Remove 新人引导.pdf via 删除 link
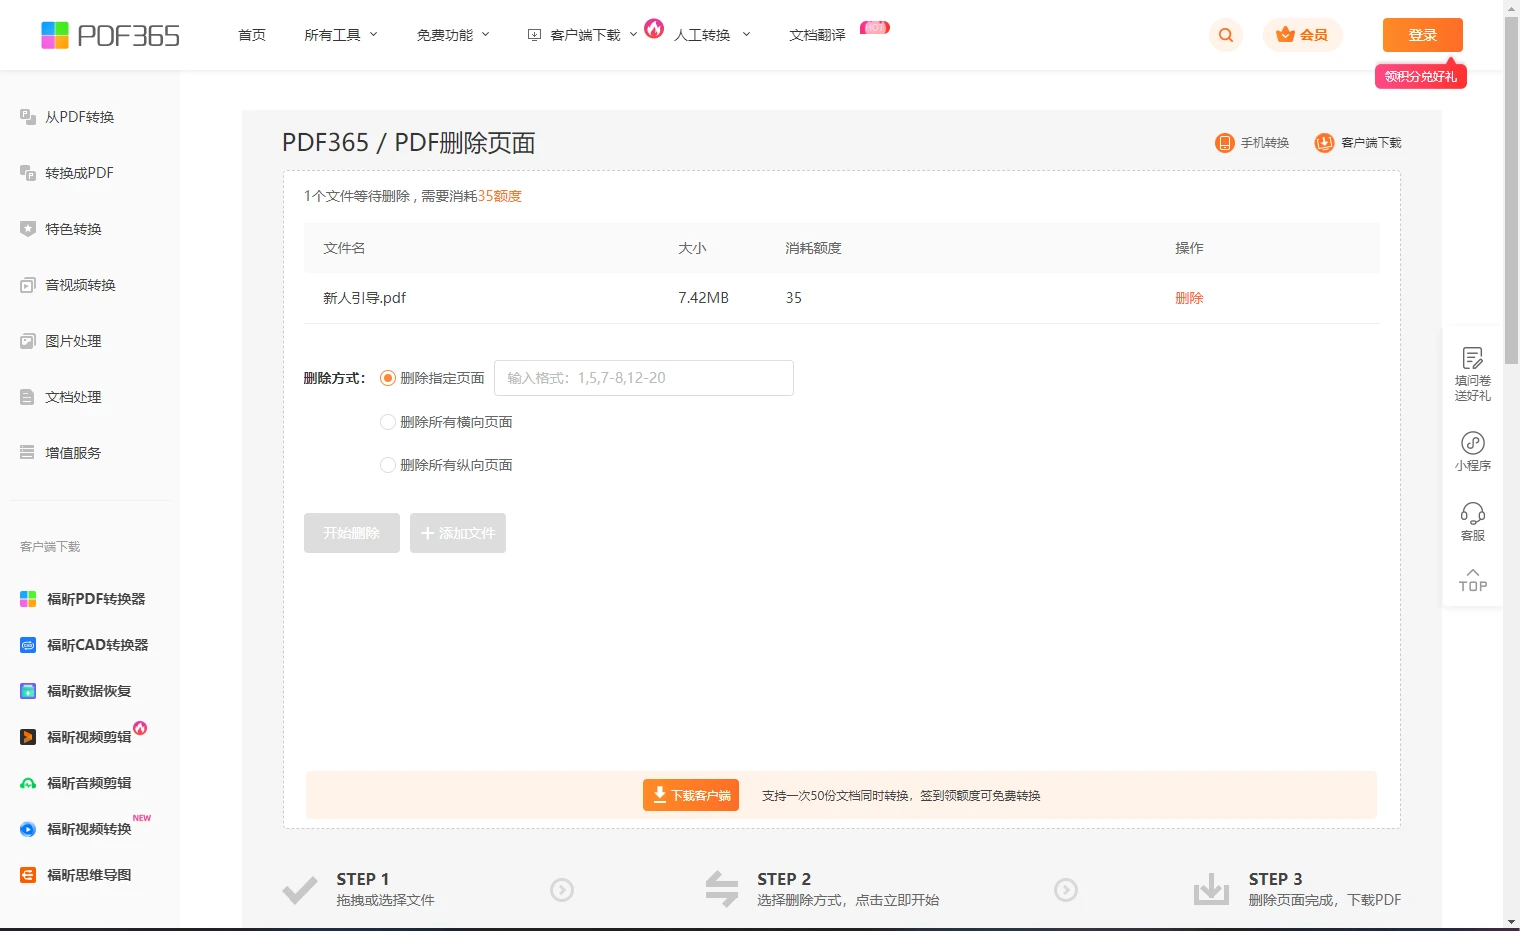 tap(1189, 298)
